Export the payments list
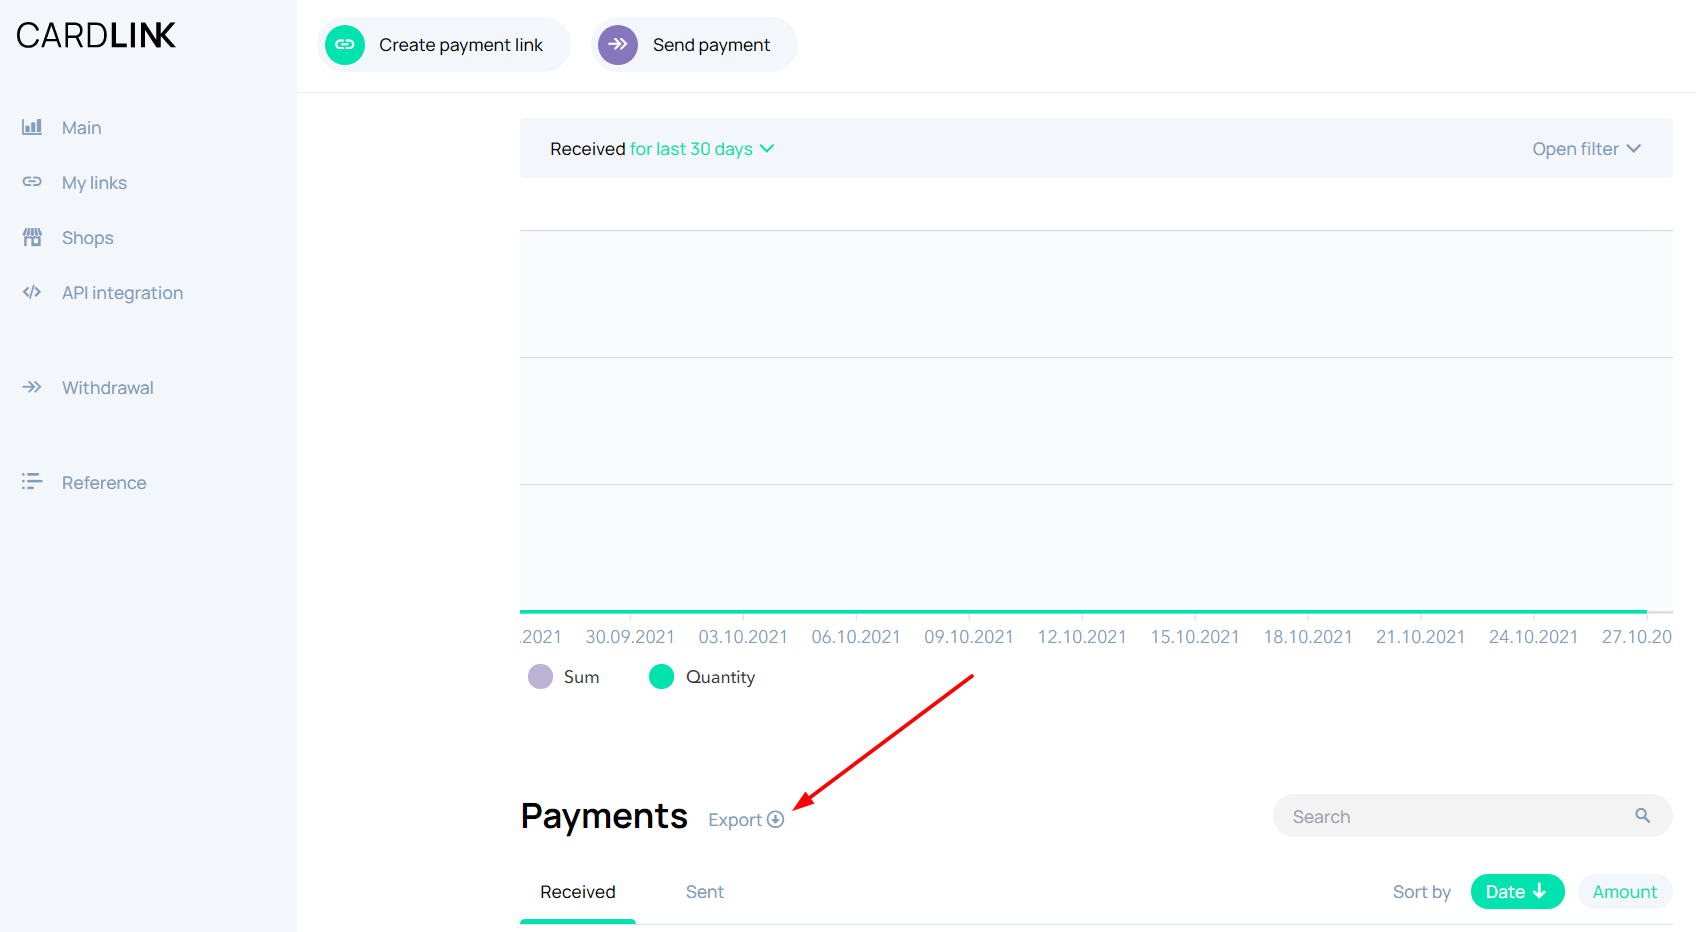The height and width of the screenshot is (932, 1696). 746,820
